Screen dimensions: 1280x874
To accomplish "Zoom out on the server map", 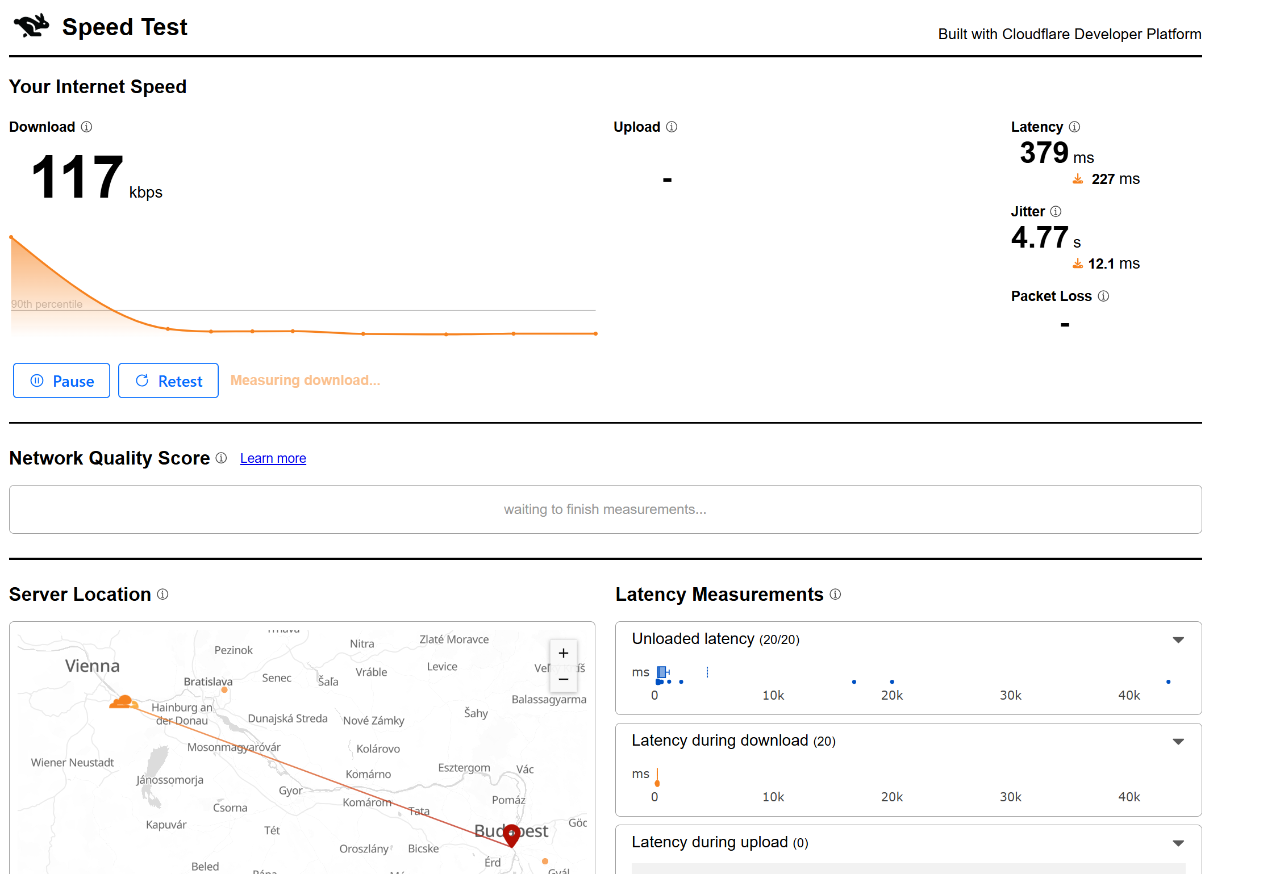I will 563,679.
